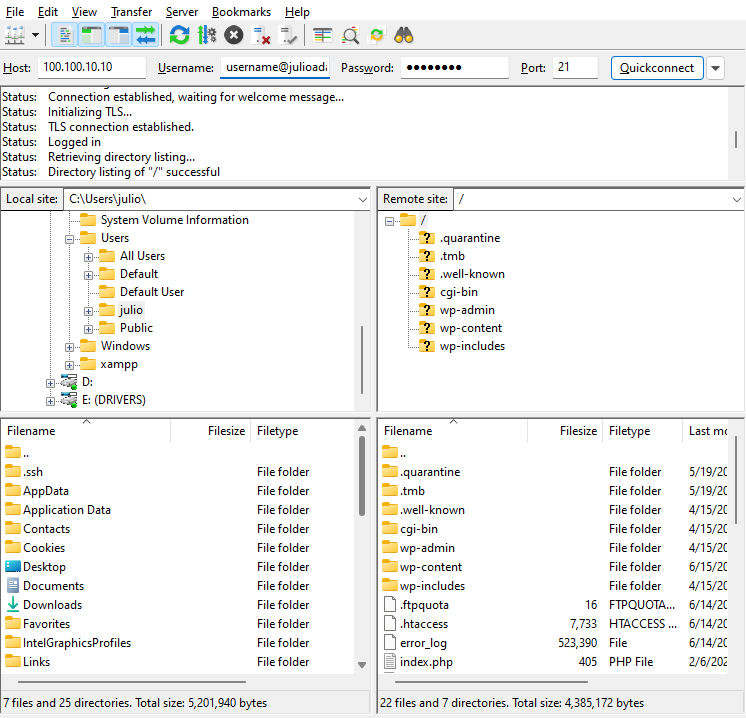Expand the xampp folder node
The width and height of the screenshot is (746, 718).
point(69,365)
